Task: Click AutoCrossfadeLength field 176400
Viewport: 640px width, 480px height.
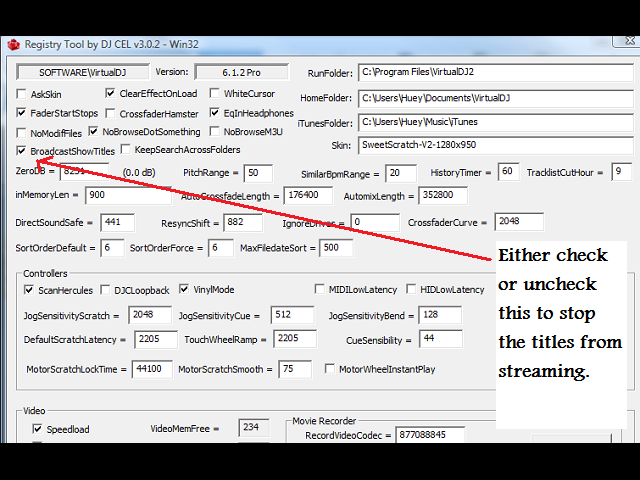Action: [x=308, y=195]
